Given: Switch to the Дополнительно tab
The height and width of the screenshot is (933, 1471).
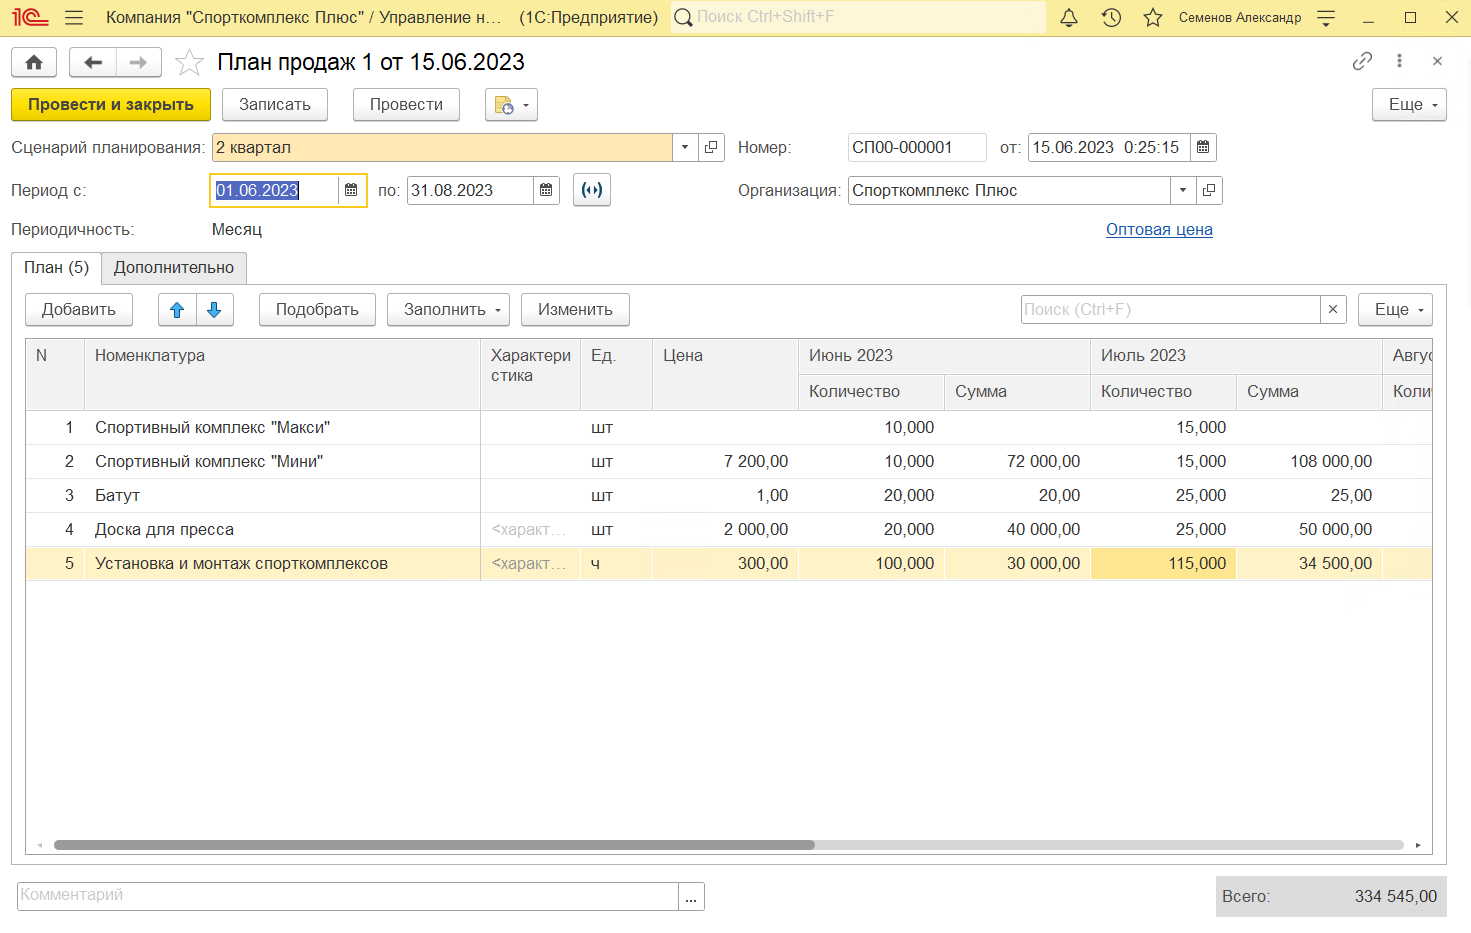Looking at the screenshot, I should click(174, 268).
